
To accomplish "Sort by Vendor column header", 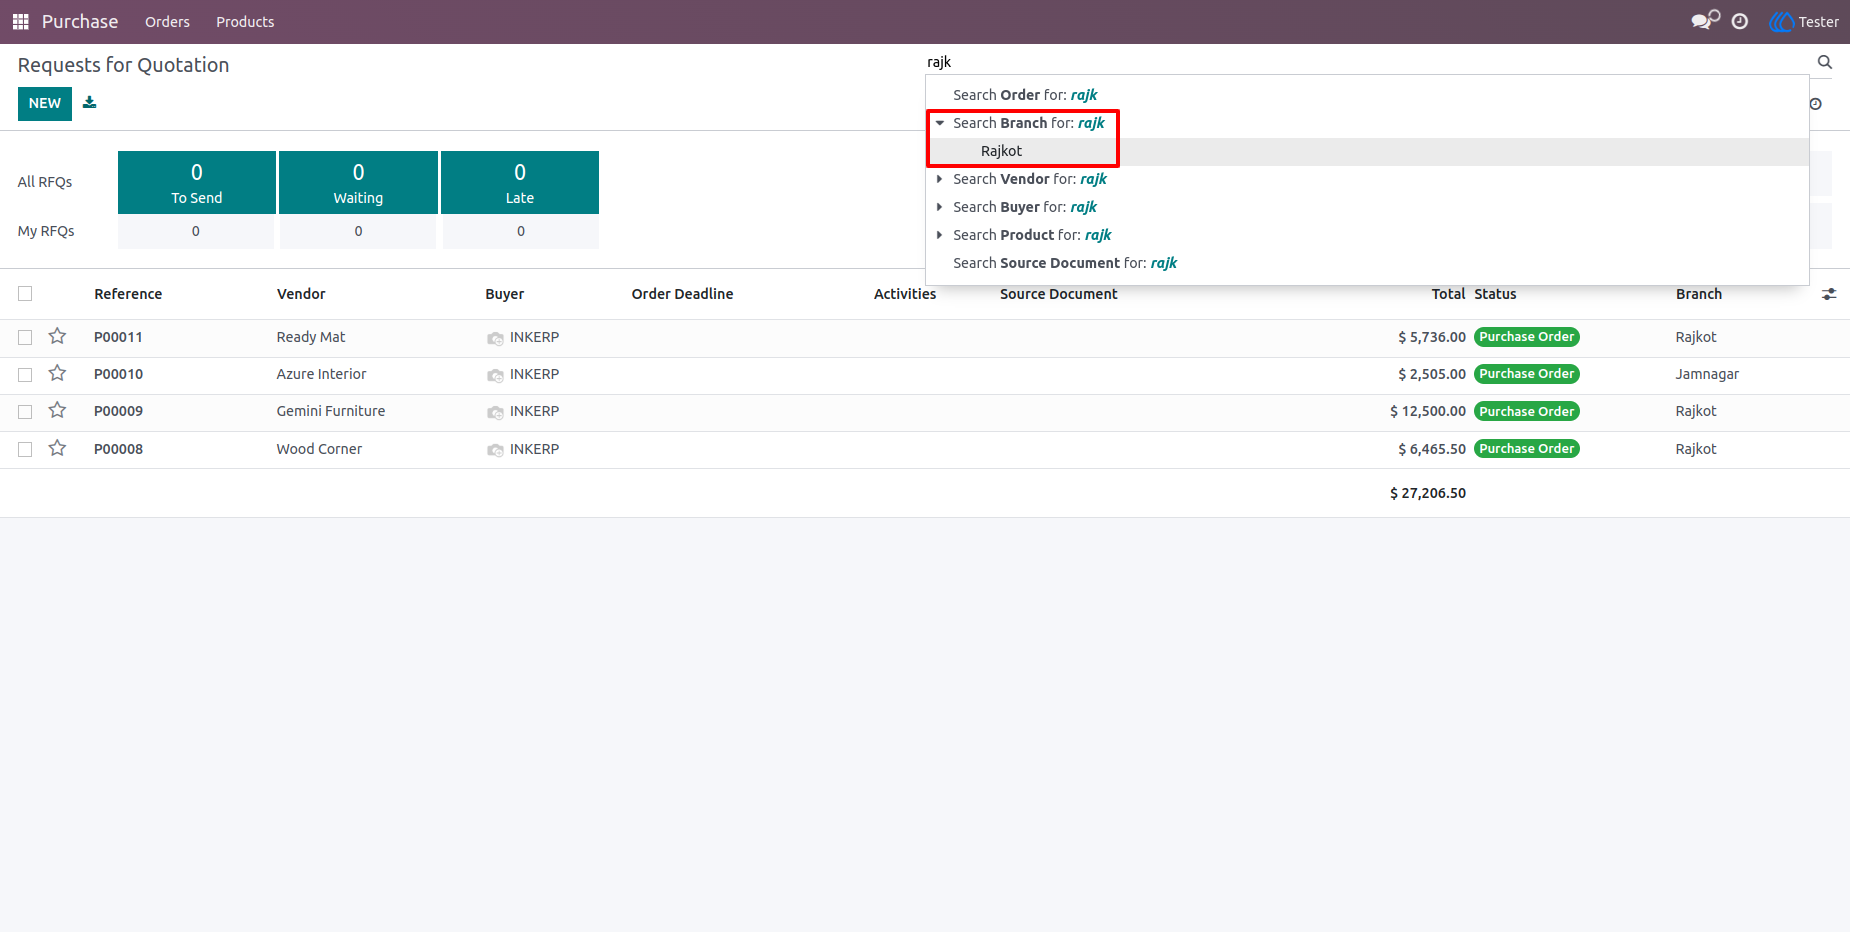I will click(301, 294).
